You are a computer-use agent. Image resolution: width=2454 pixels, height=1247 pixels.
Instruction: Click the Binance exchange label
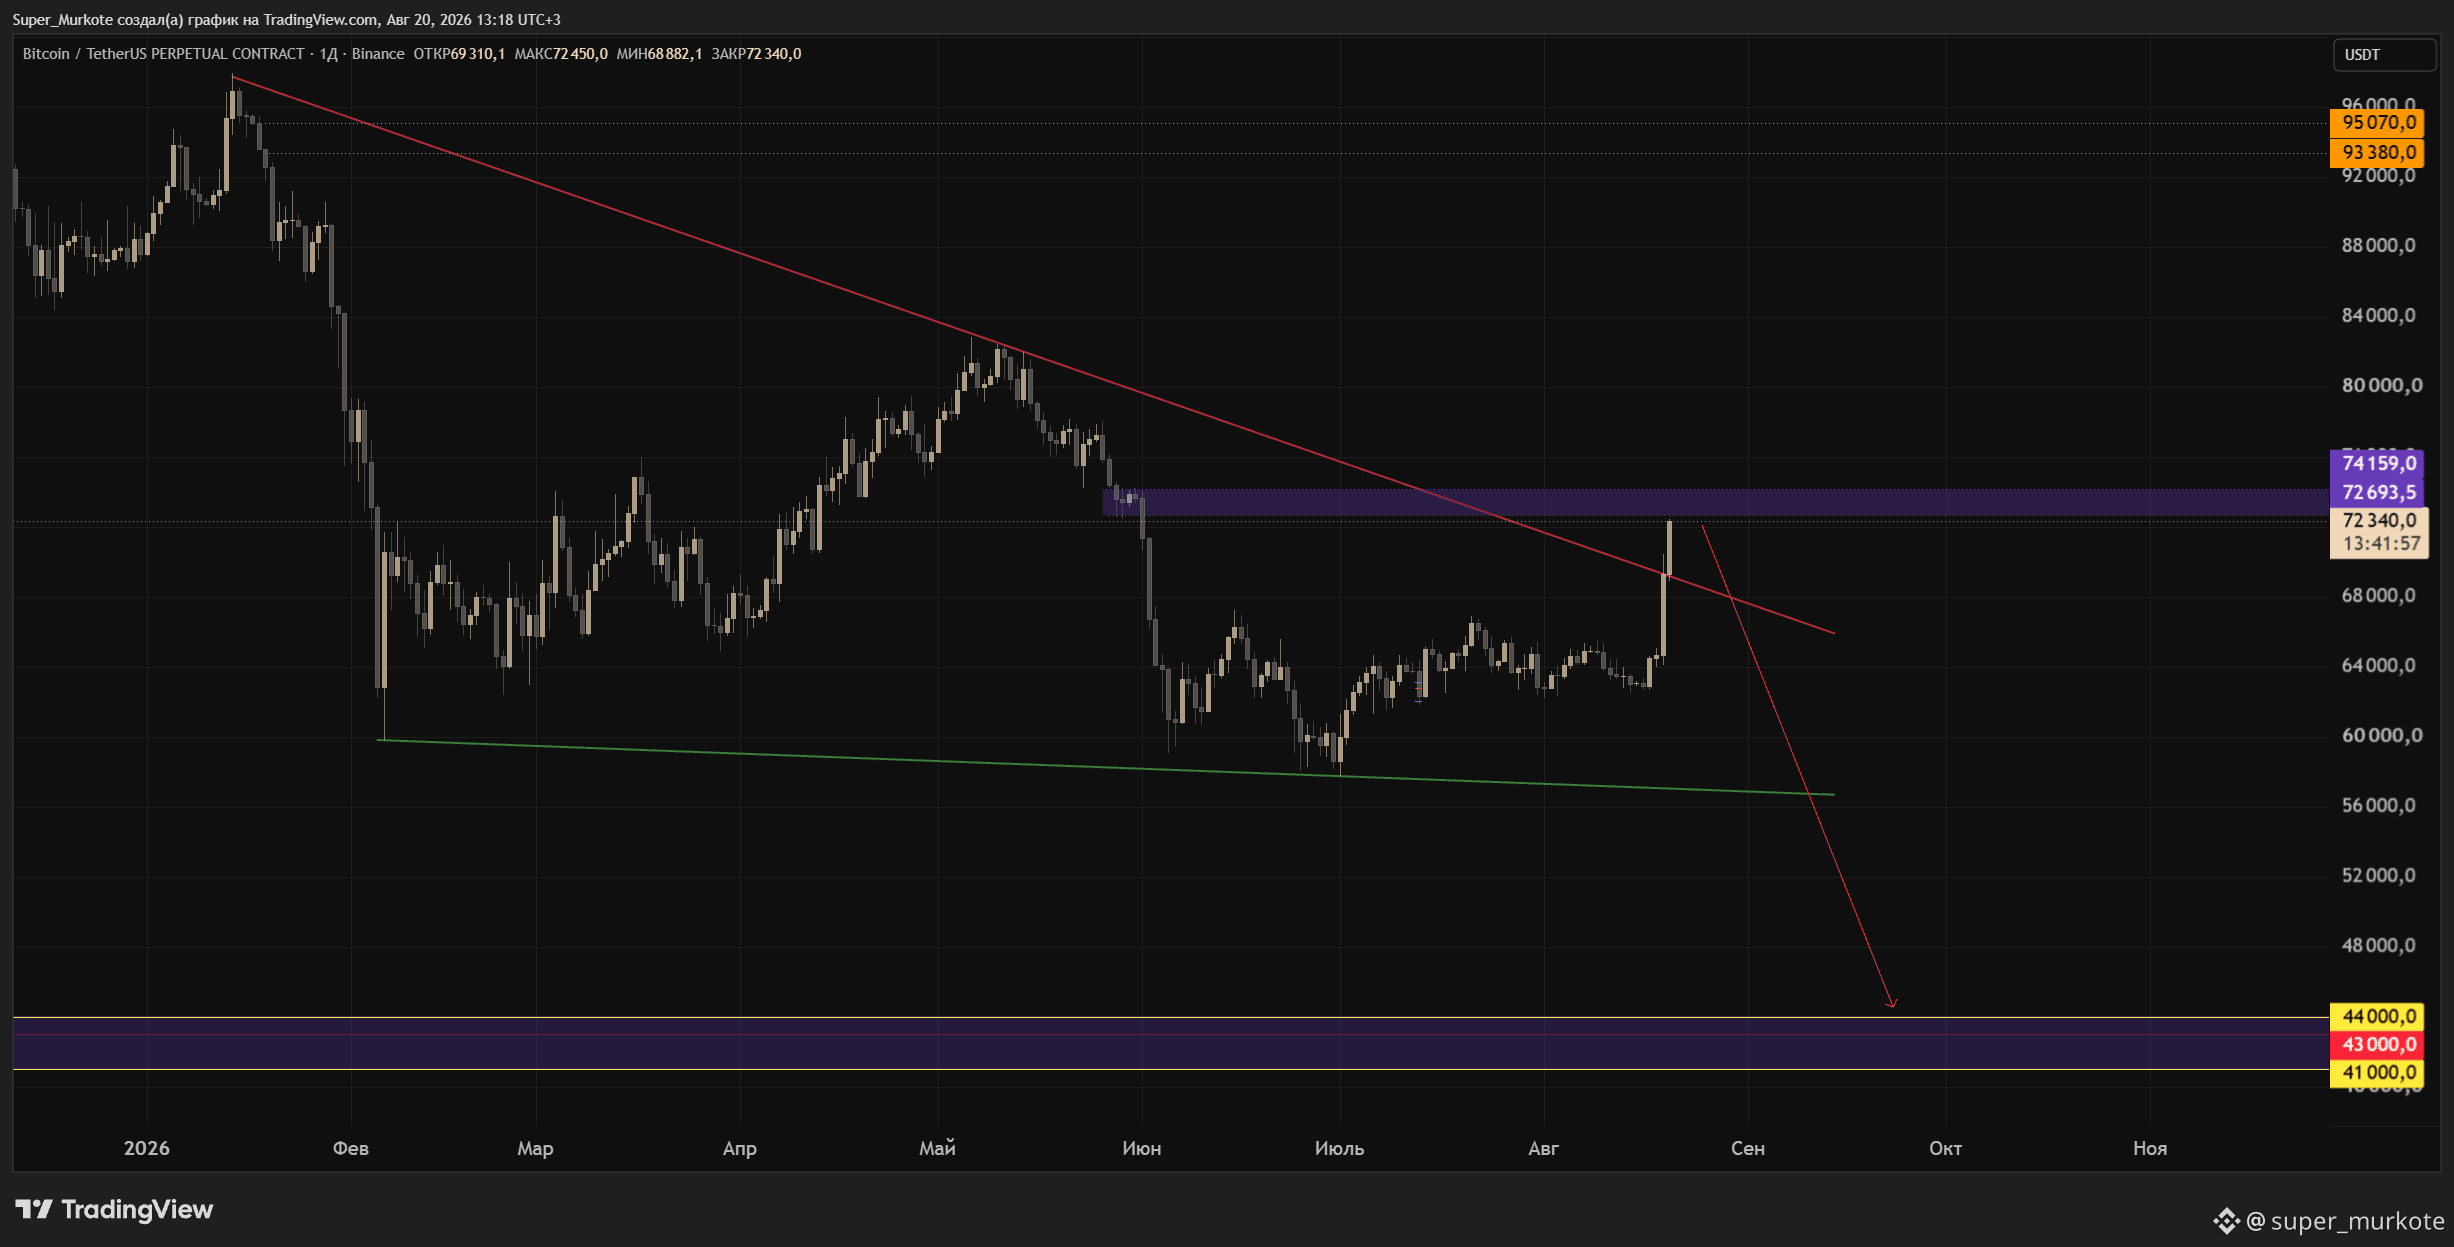pos(378,54)
